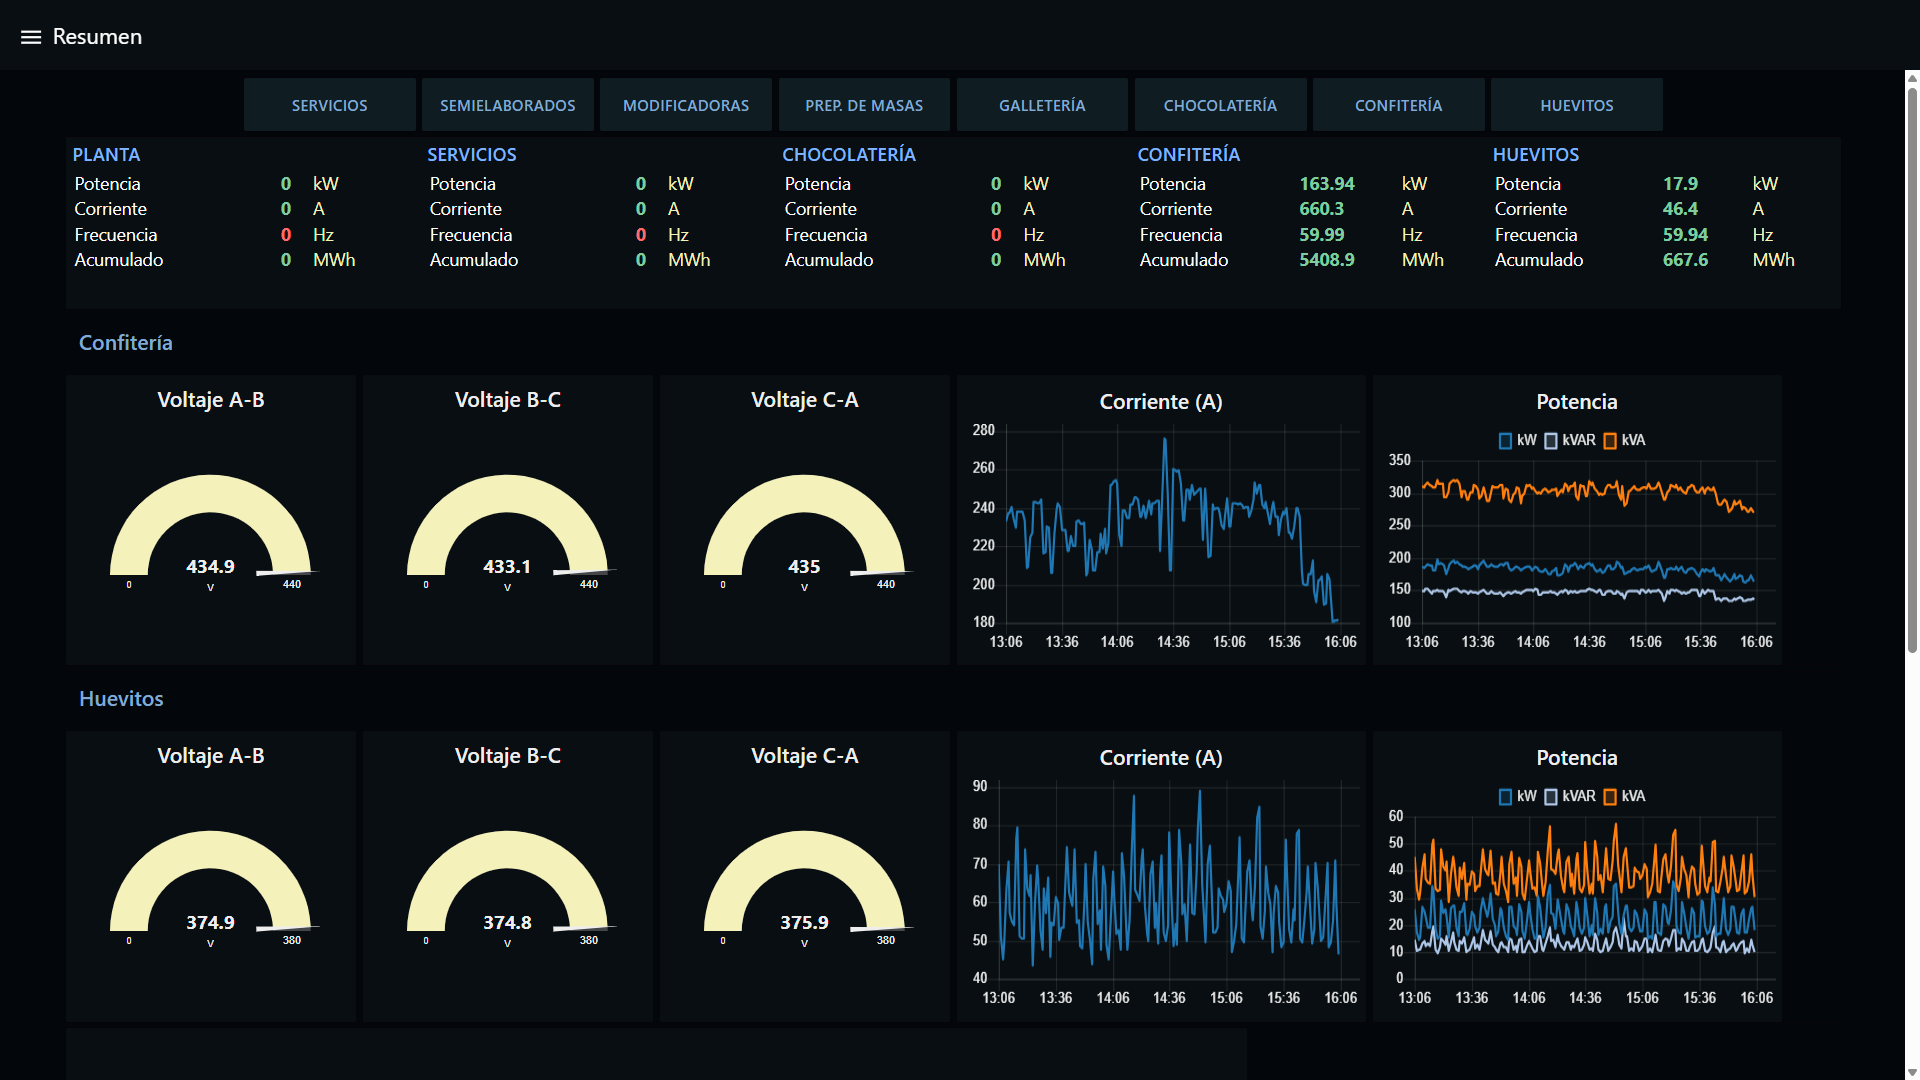The image size is (1920, 1080).
Task: Open the SERVICIOS section tab
Action: (x=329, y=105)
